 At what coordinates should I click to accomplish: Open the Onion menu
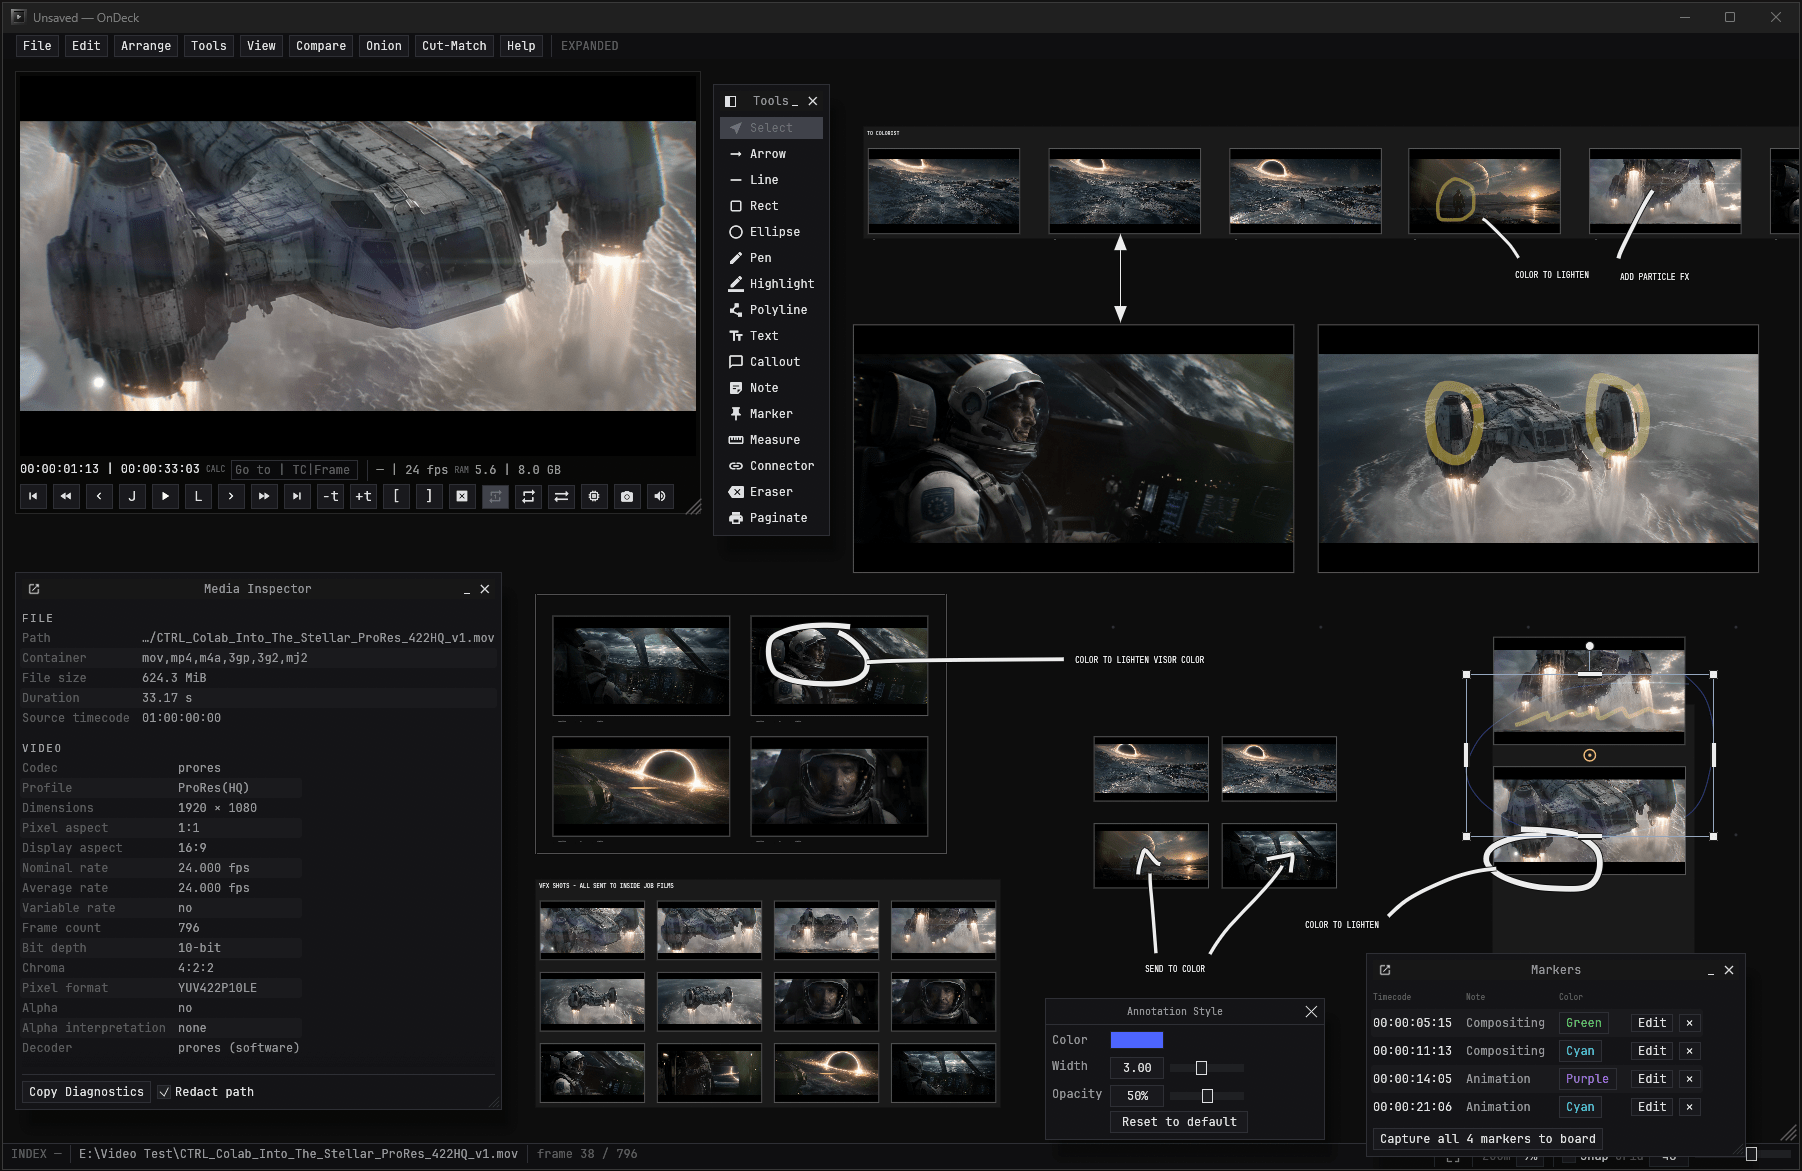pyautogui.click(x=384, y=46)
